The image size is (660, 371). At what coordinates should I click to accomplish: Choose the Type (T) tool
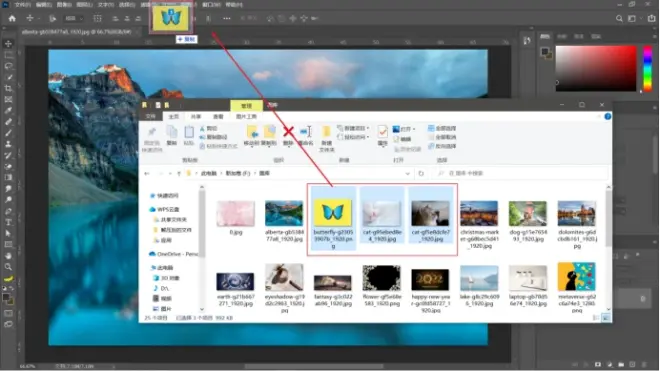point(8,222)
